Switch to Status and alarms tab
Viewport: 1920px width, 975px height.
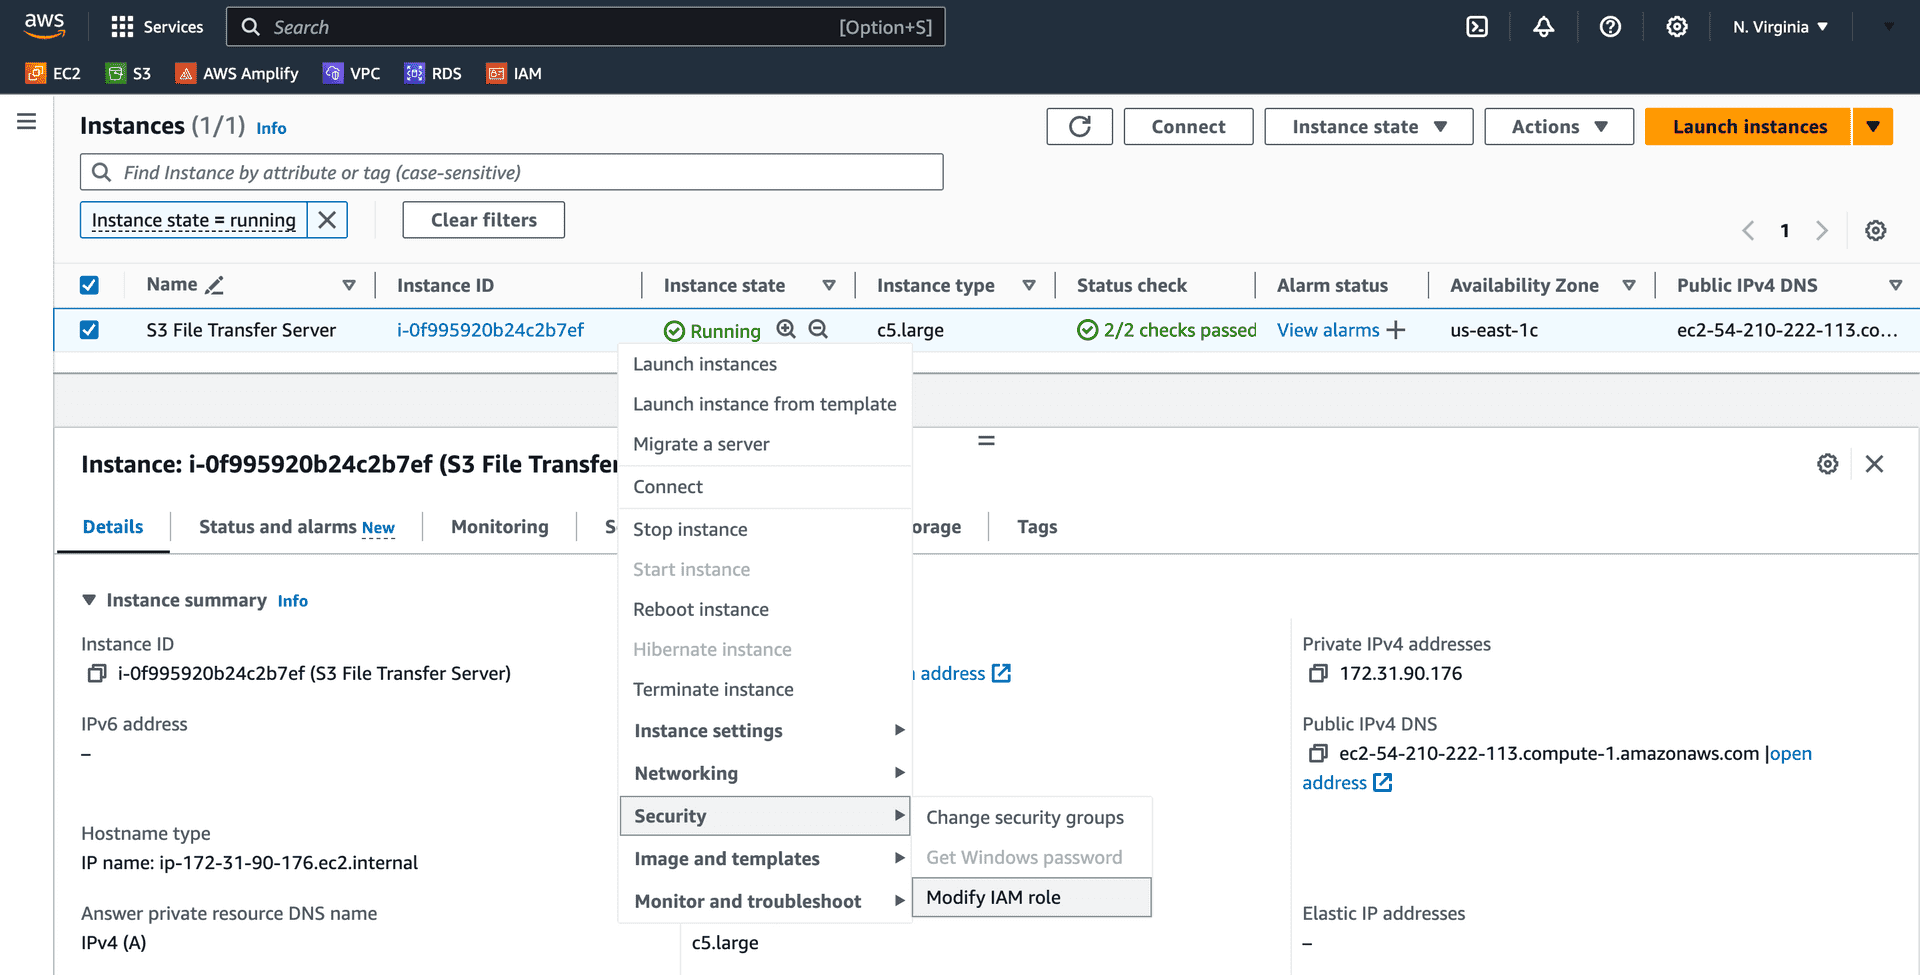click(x=296, y=527)
